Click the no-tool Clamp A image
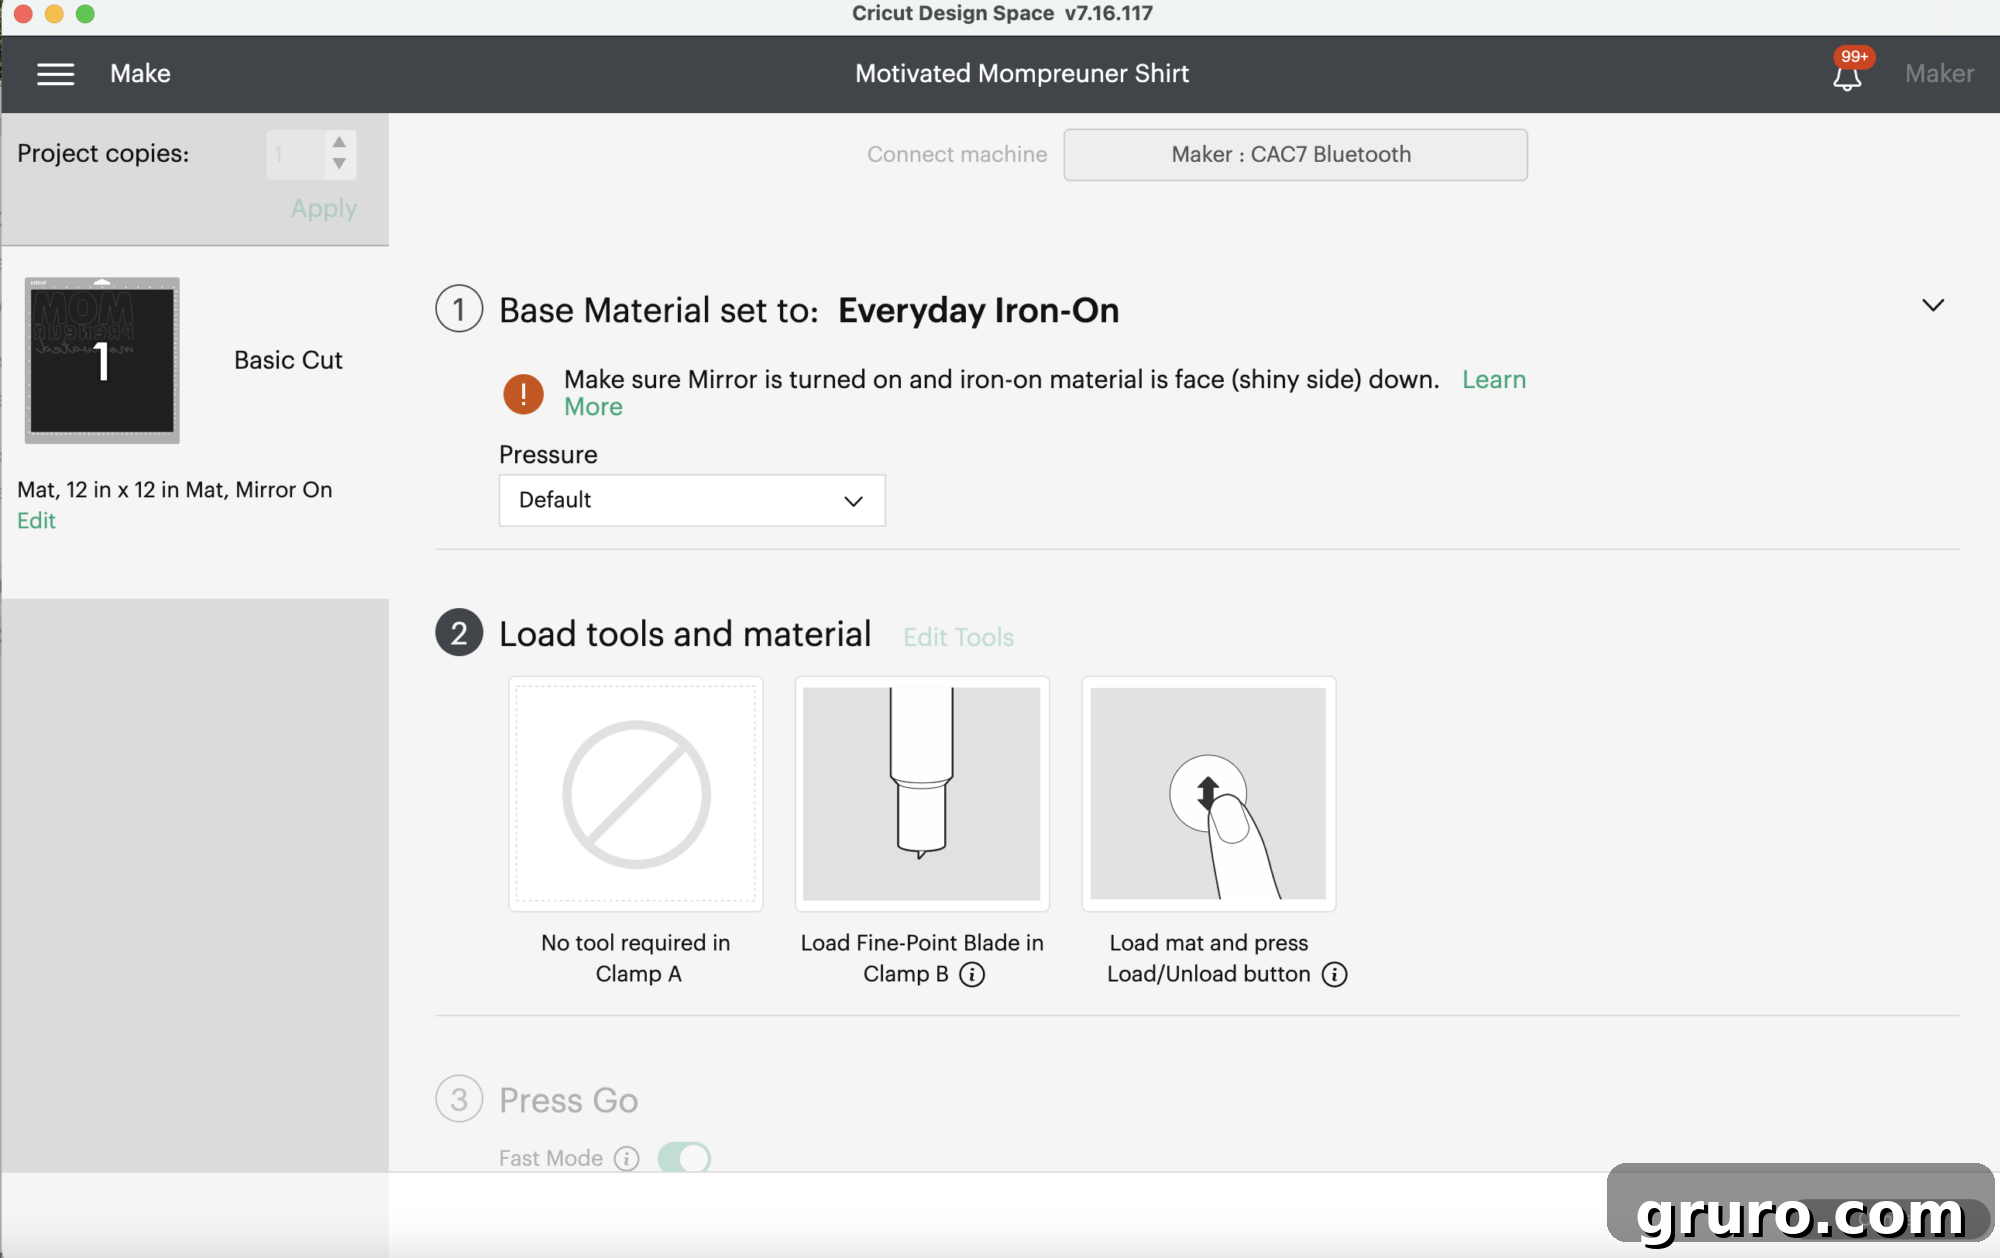The height and width of the screenshot is (1258, 2000). [636, 794]
